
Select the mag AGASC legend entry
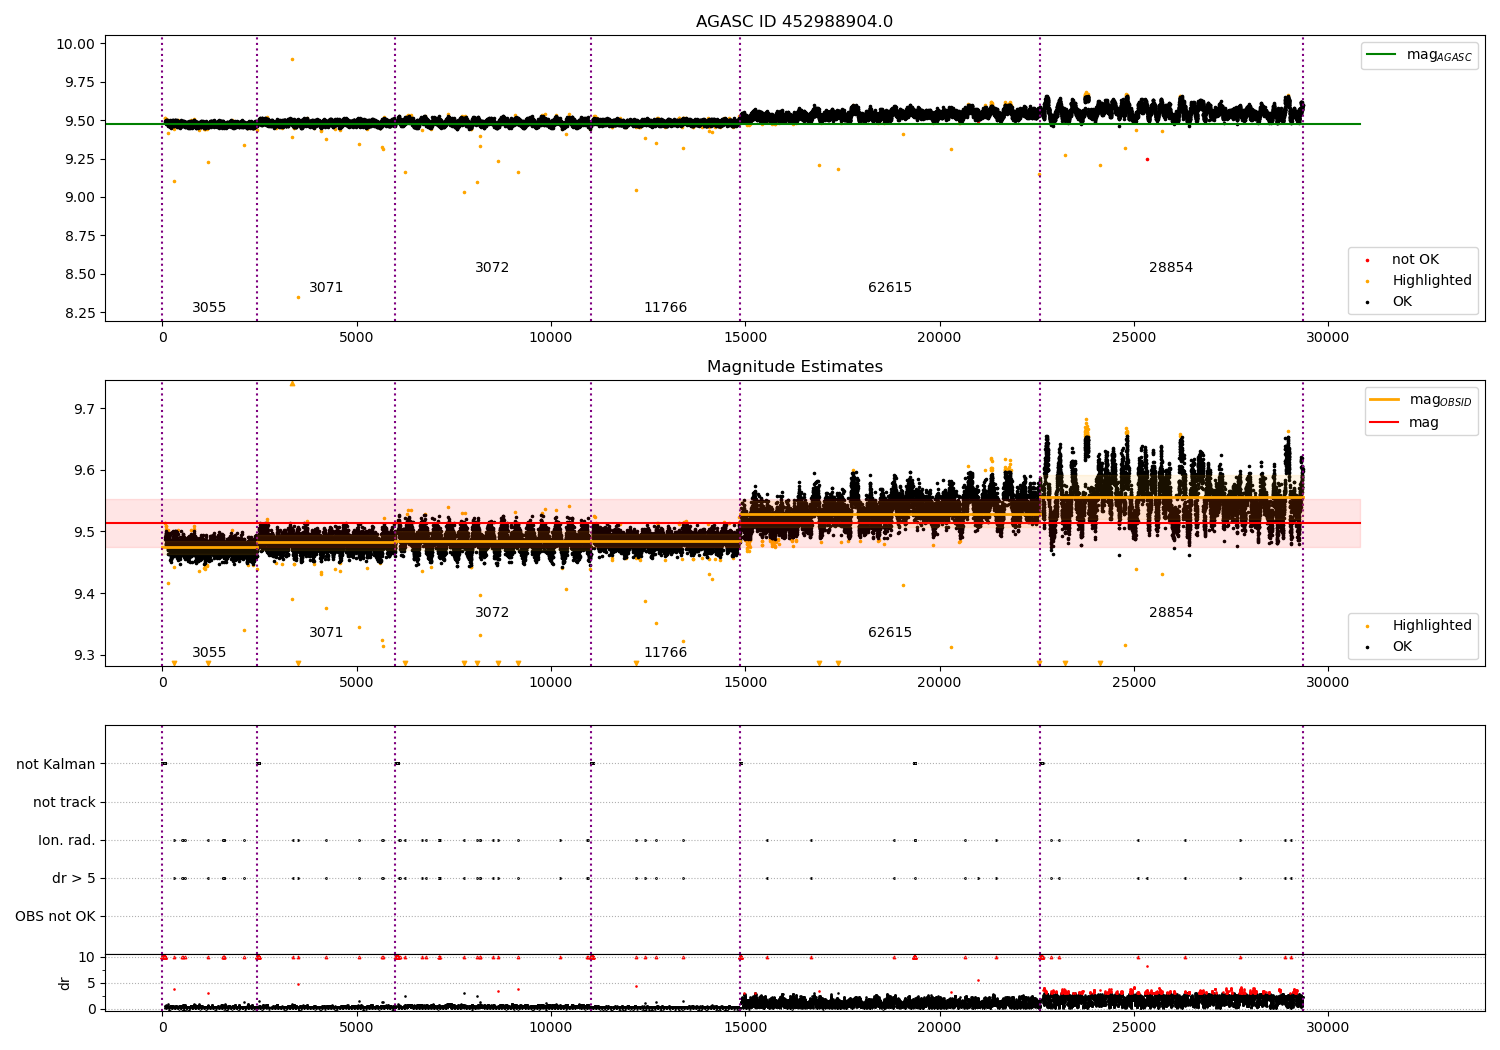(x=1419, y=55)
